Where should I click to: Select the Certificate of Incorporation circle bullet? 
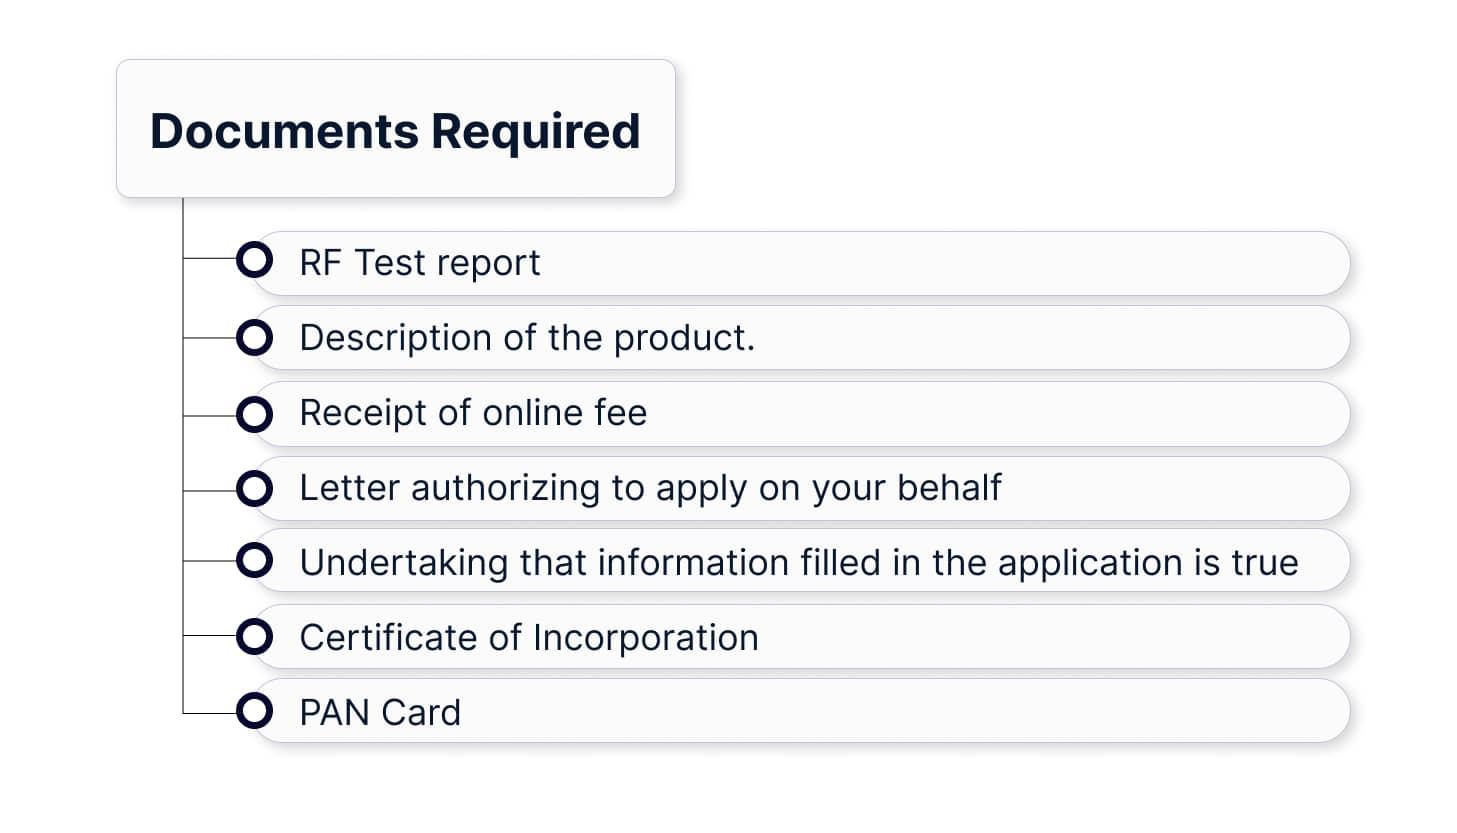point(254,636)
